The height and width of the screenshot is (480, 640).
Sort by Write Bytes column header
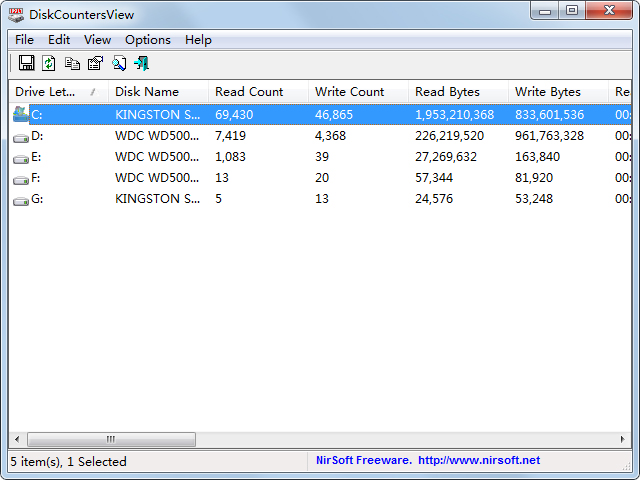(x=558, y=91)
